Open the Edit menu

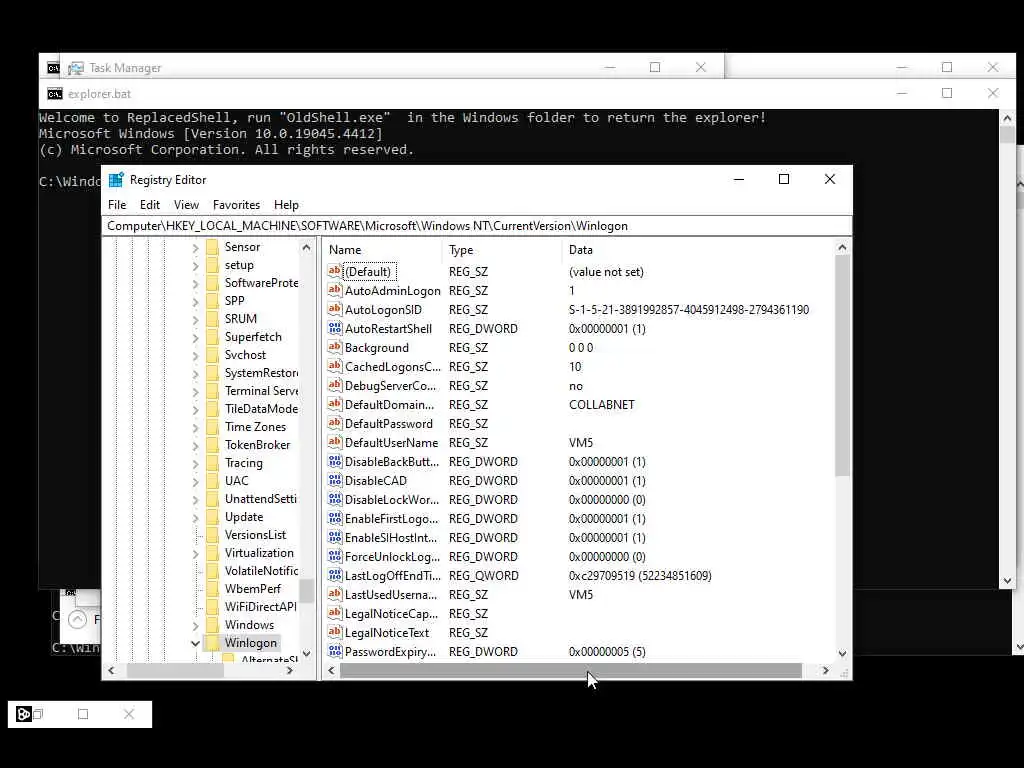150,204
